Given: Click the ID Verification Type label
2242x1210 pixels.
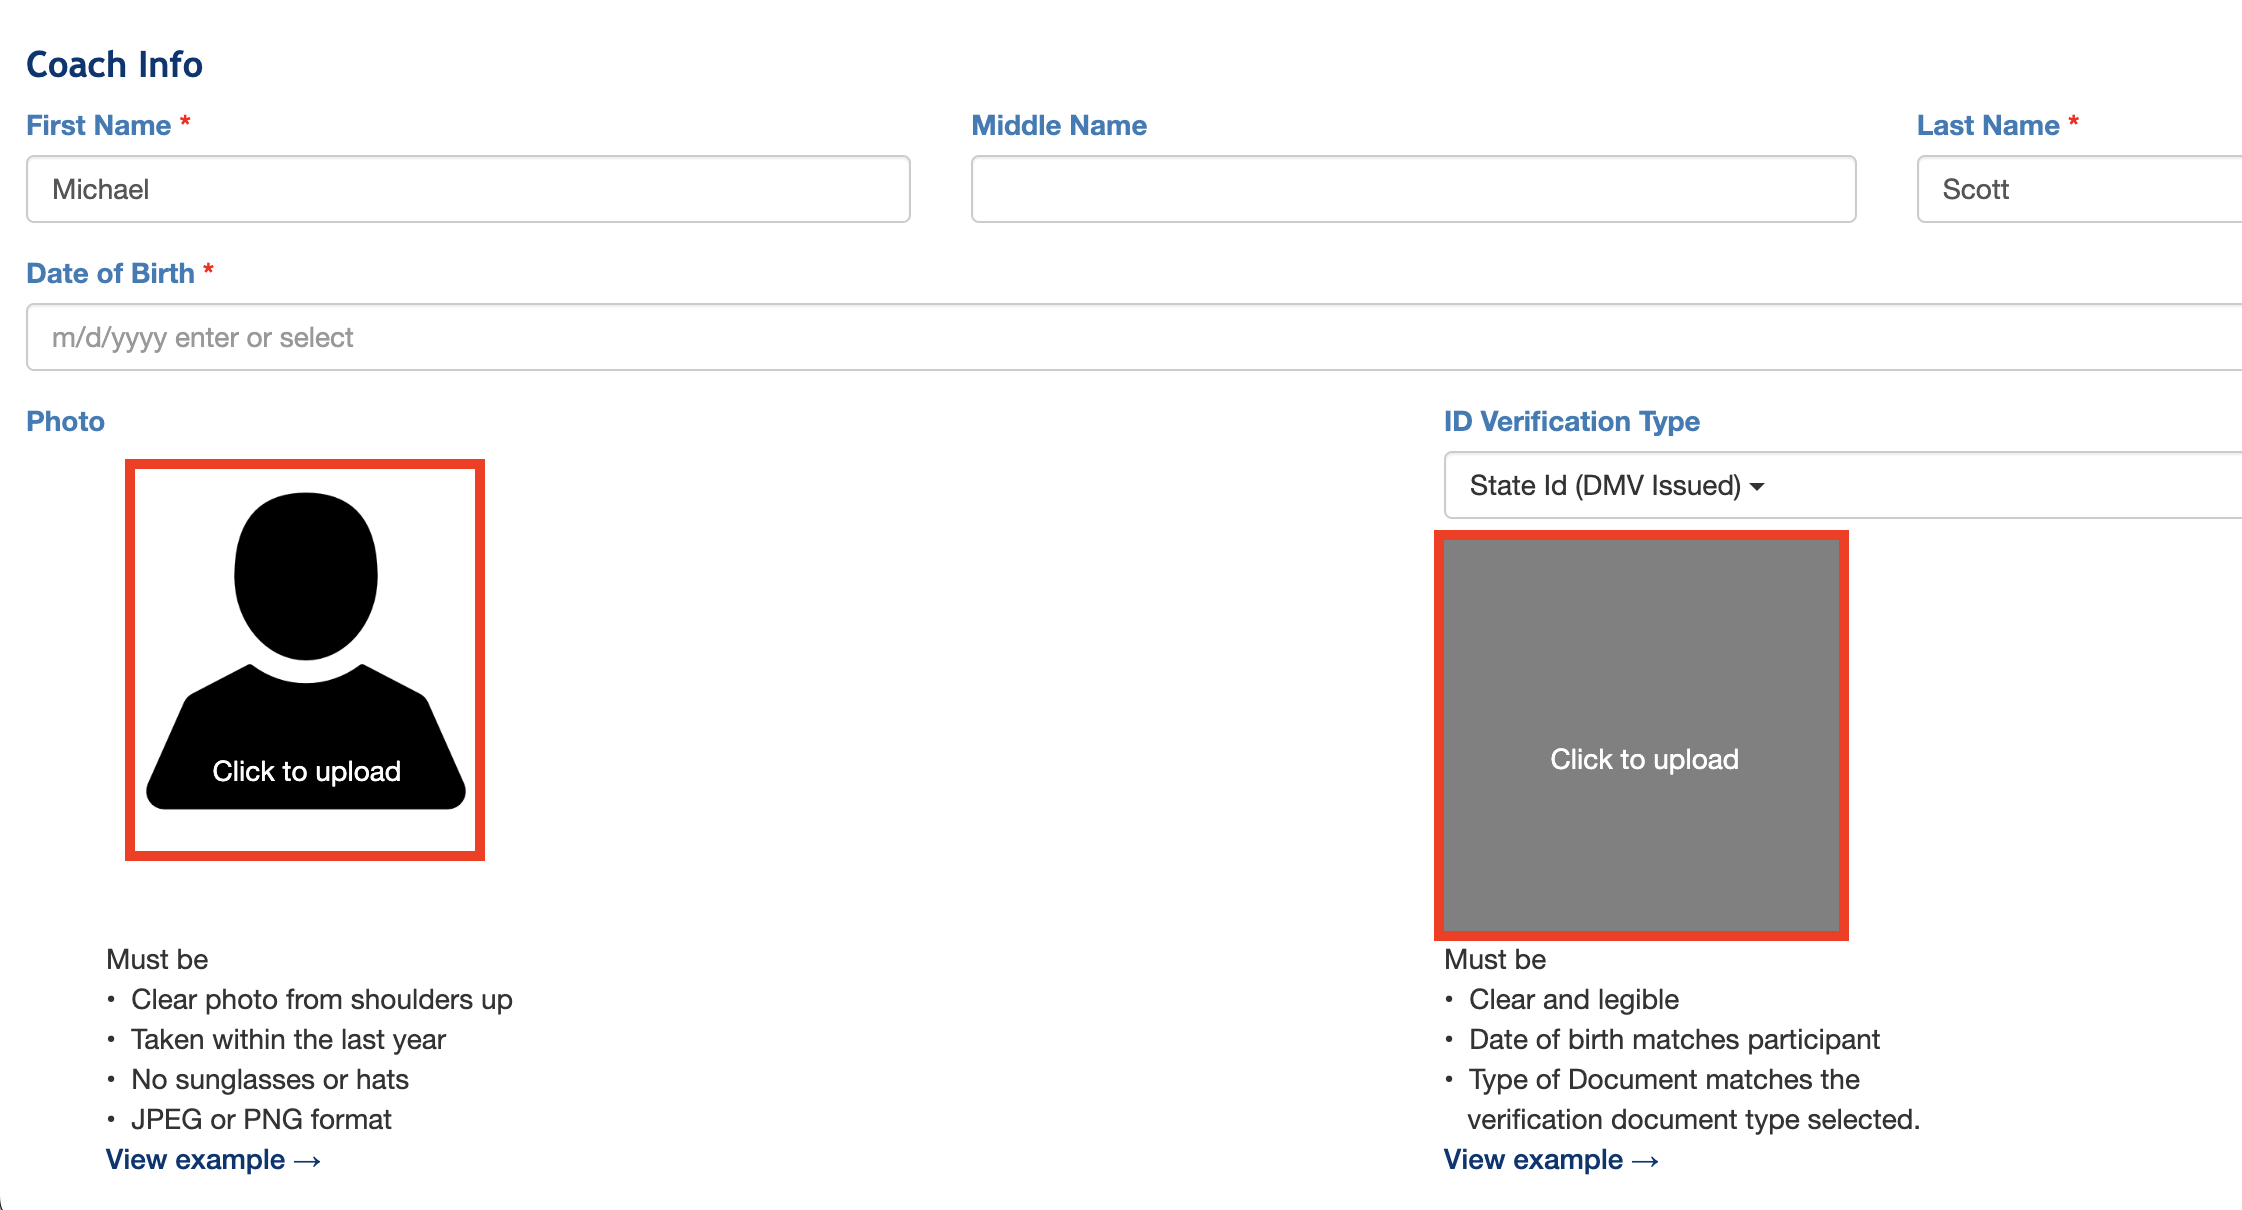Looking at the screenshot, I should [1571, 421].
